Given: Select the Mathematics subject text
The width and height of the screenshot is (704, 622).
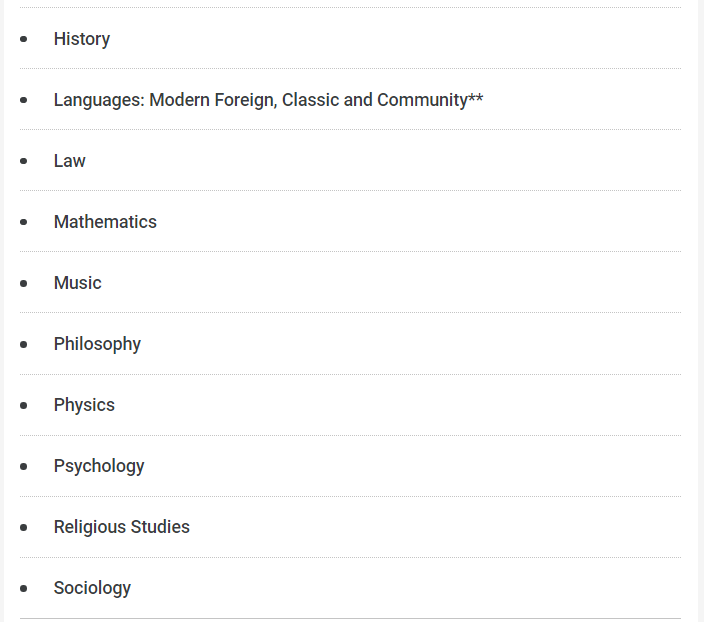Looking at the screenshot, I should [x=105, y=222].
